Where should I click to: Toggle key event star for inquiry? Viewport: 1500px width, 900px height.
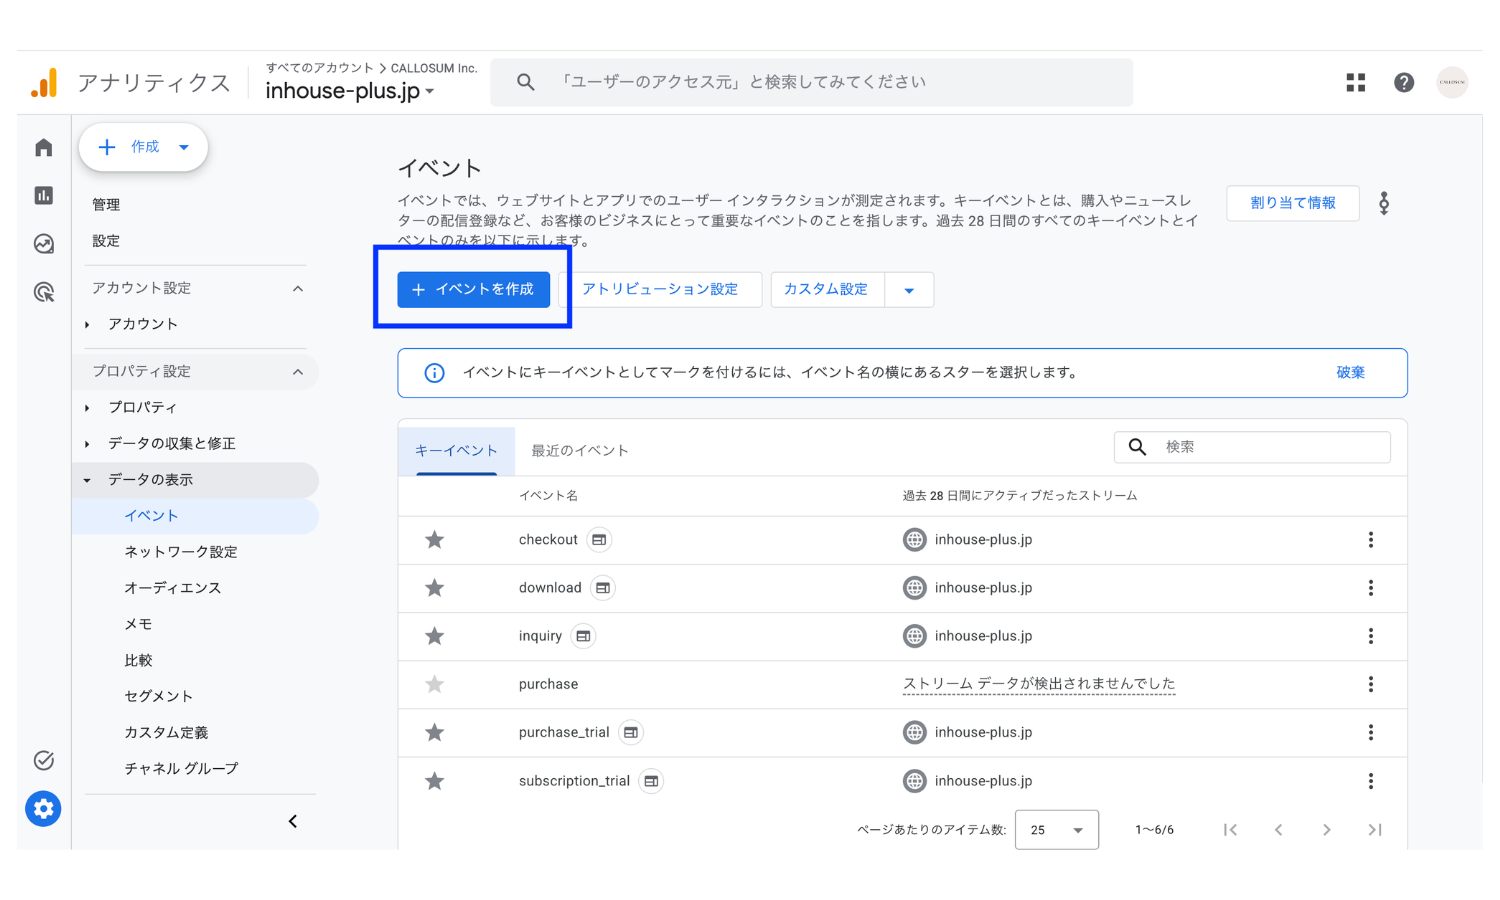[x=434, y=636]
